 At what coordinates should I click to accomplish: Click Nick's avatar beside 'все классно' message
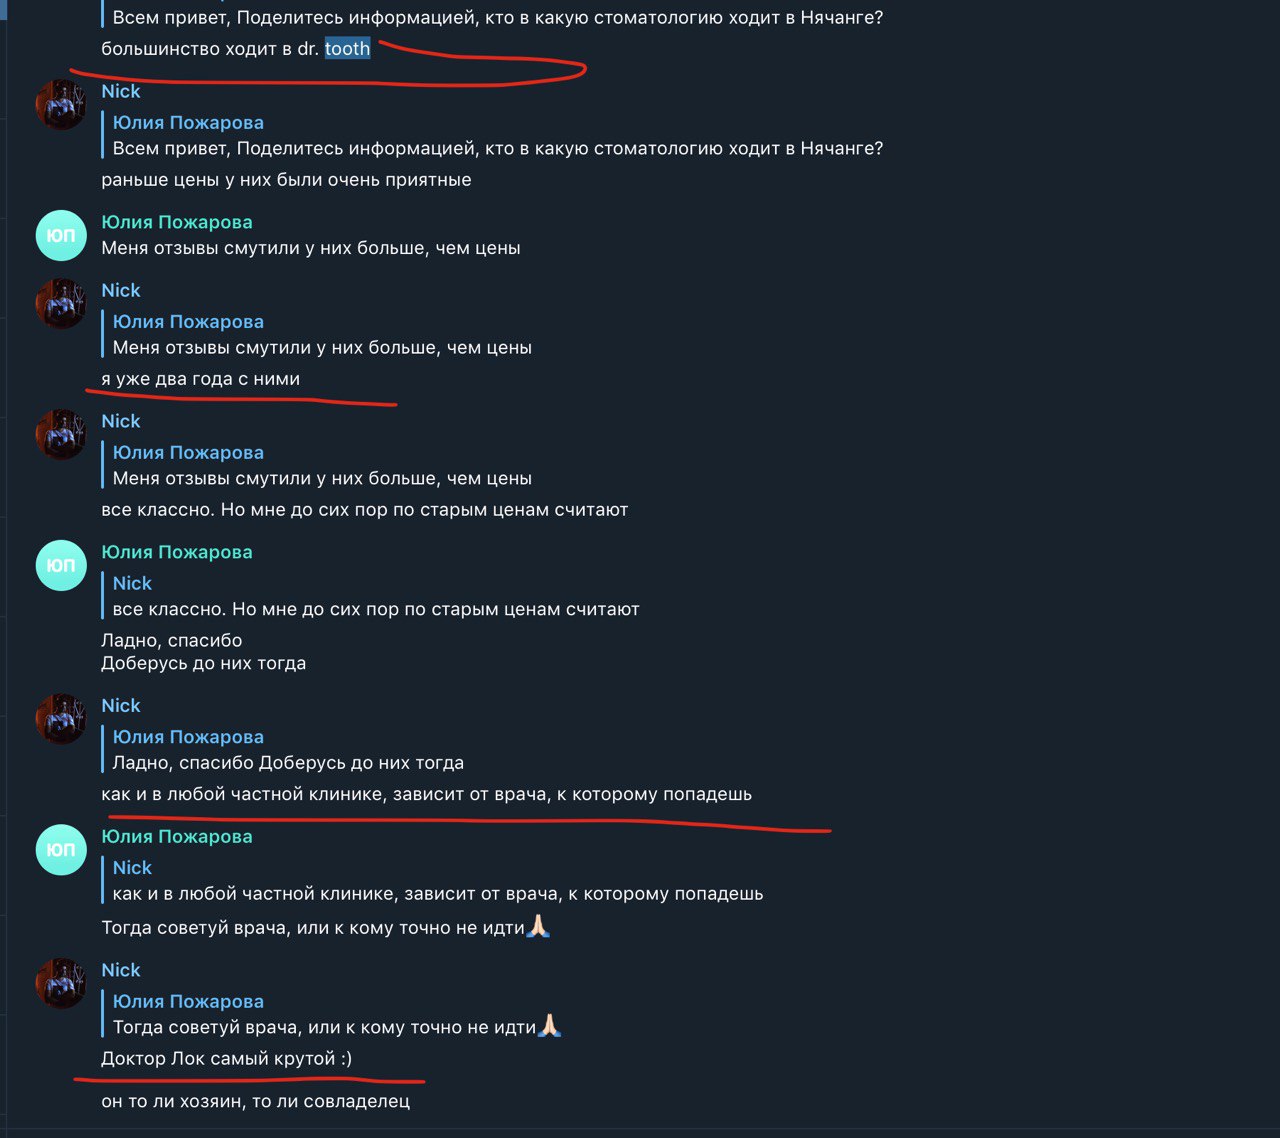(x=61, y=435)
